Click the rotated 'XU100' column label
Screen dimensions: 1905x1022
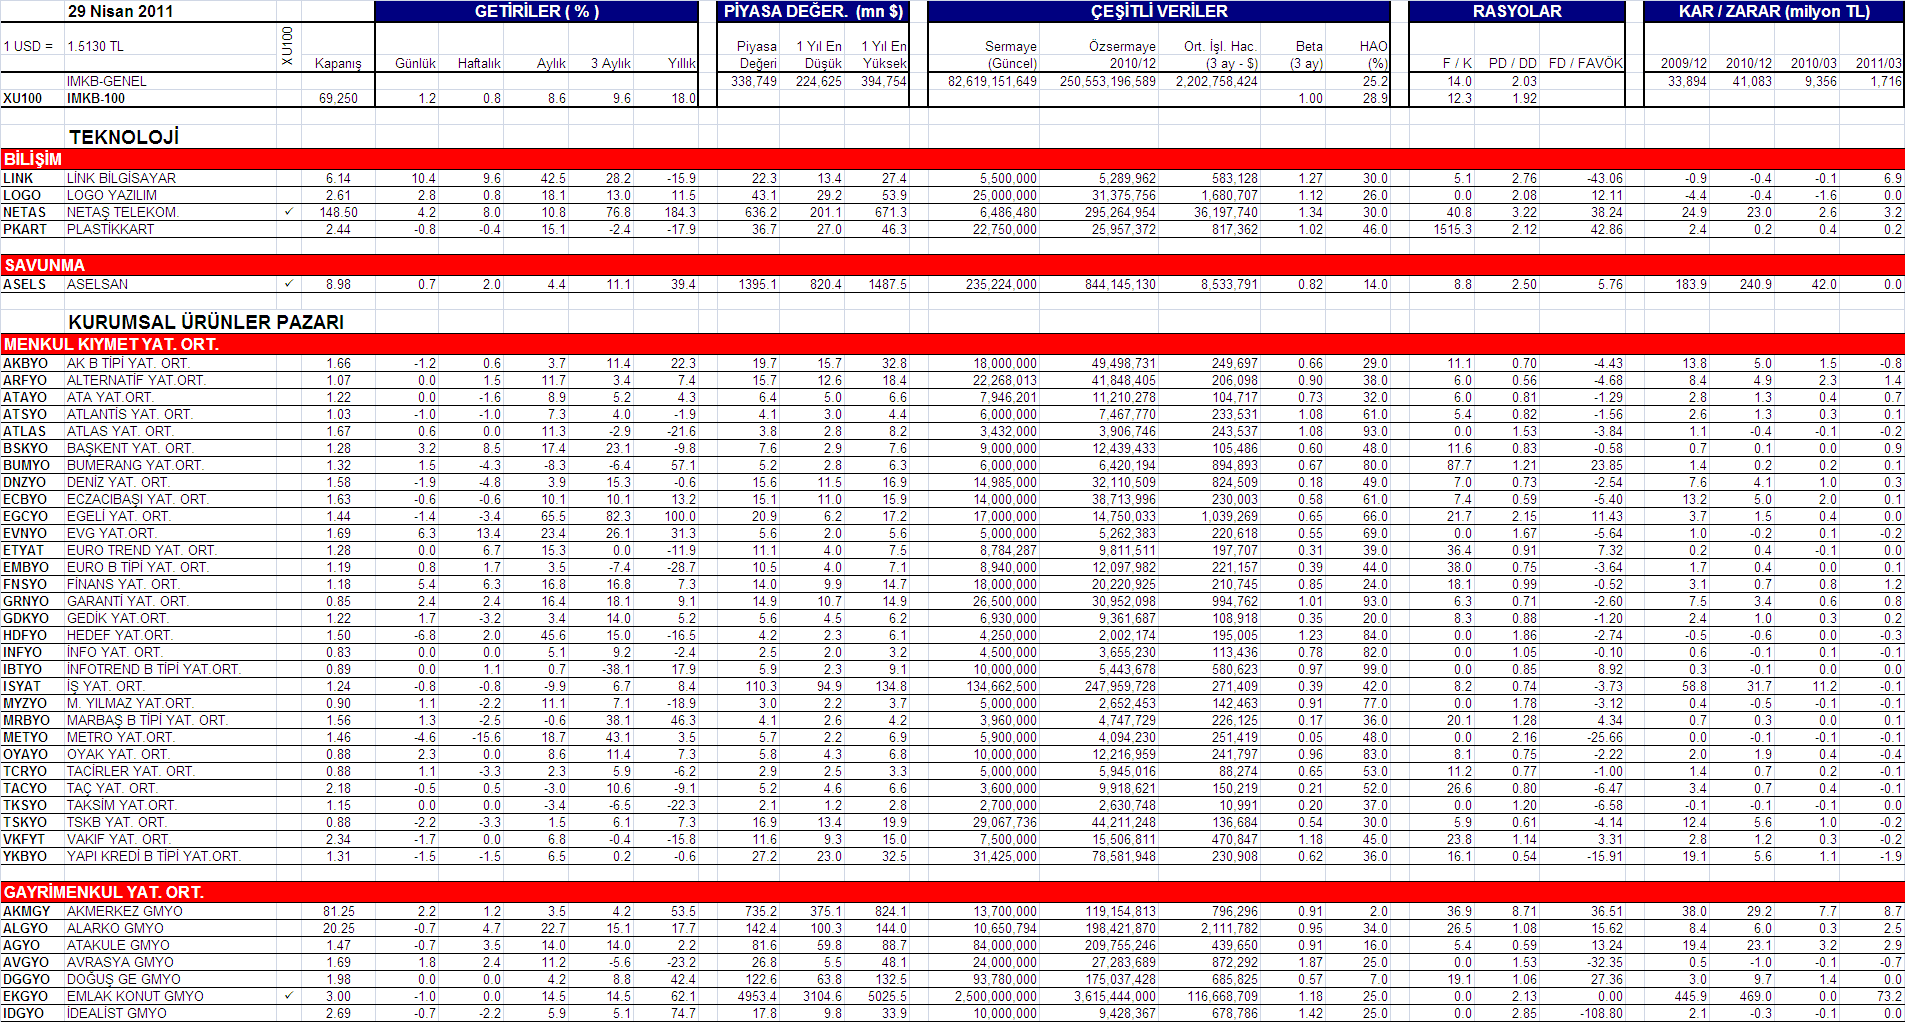click(x=288, y=47)
